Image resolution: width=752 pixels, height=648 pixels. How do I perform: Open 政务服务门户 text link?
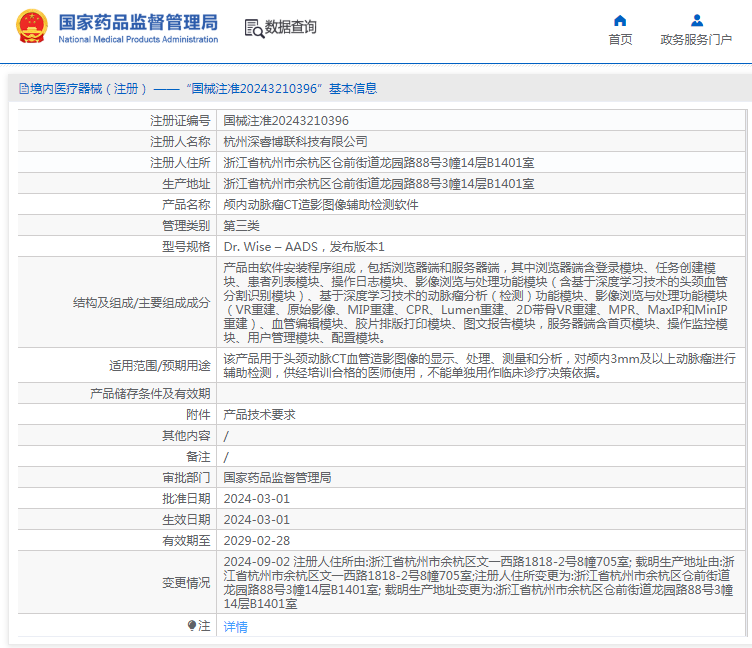696,40
